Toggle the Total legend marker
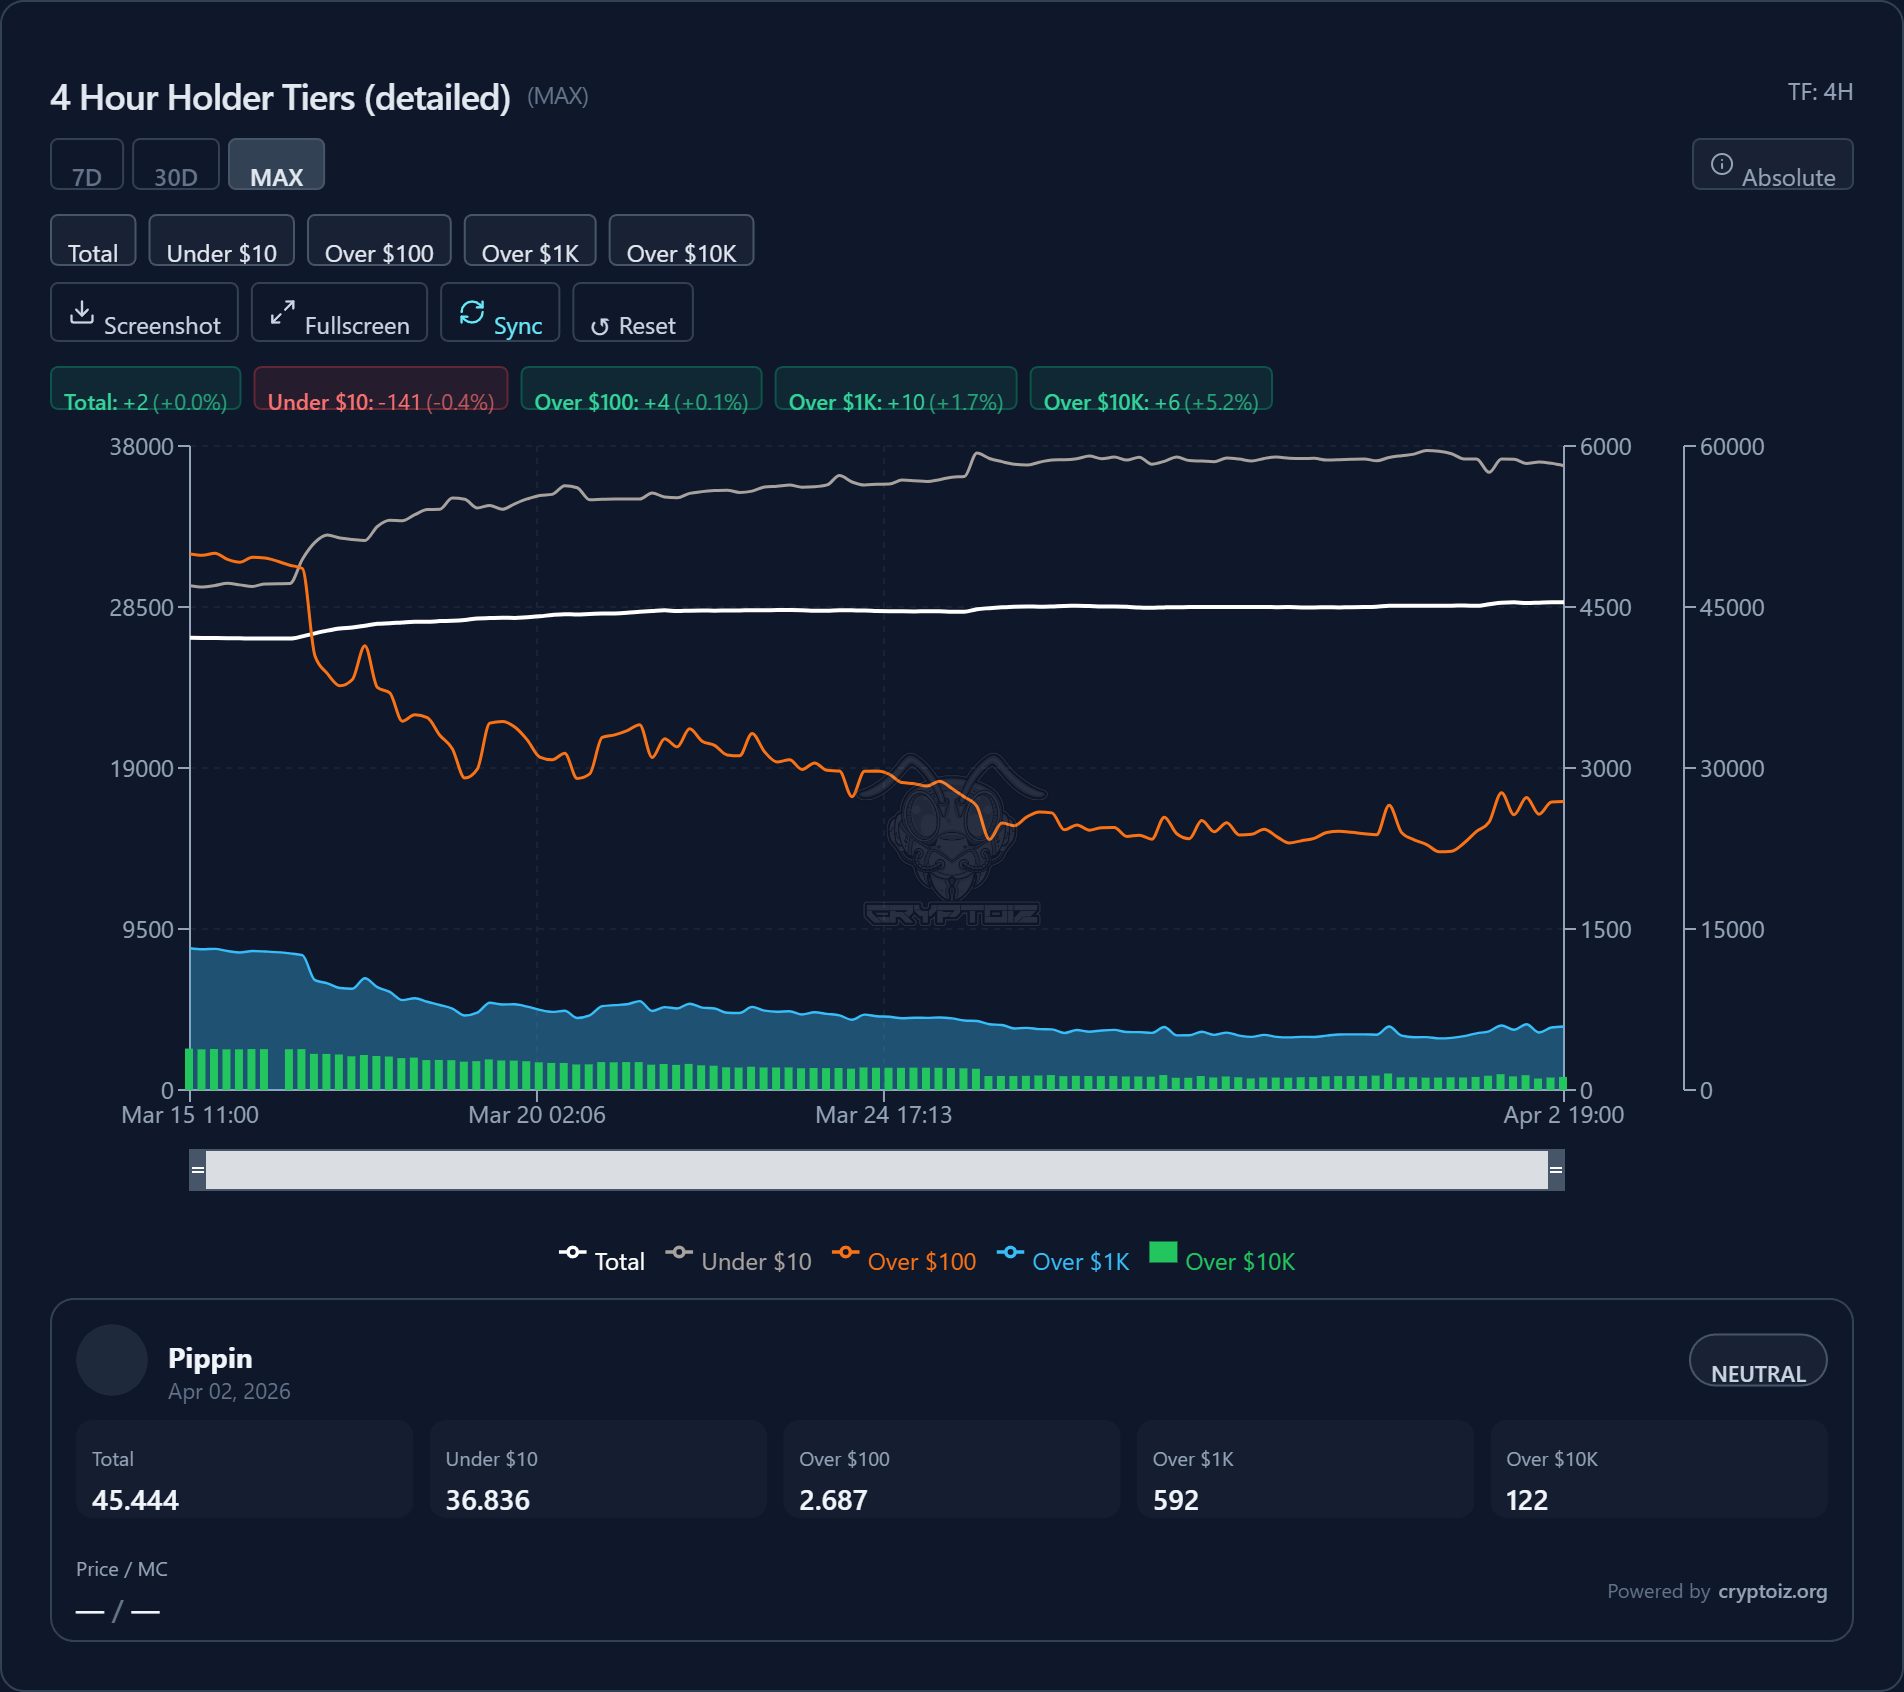The width and height of the screenshot is (1904, 1692). click(x=572, y=1253)
